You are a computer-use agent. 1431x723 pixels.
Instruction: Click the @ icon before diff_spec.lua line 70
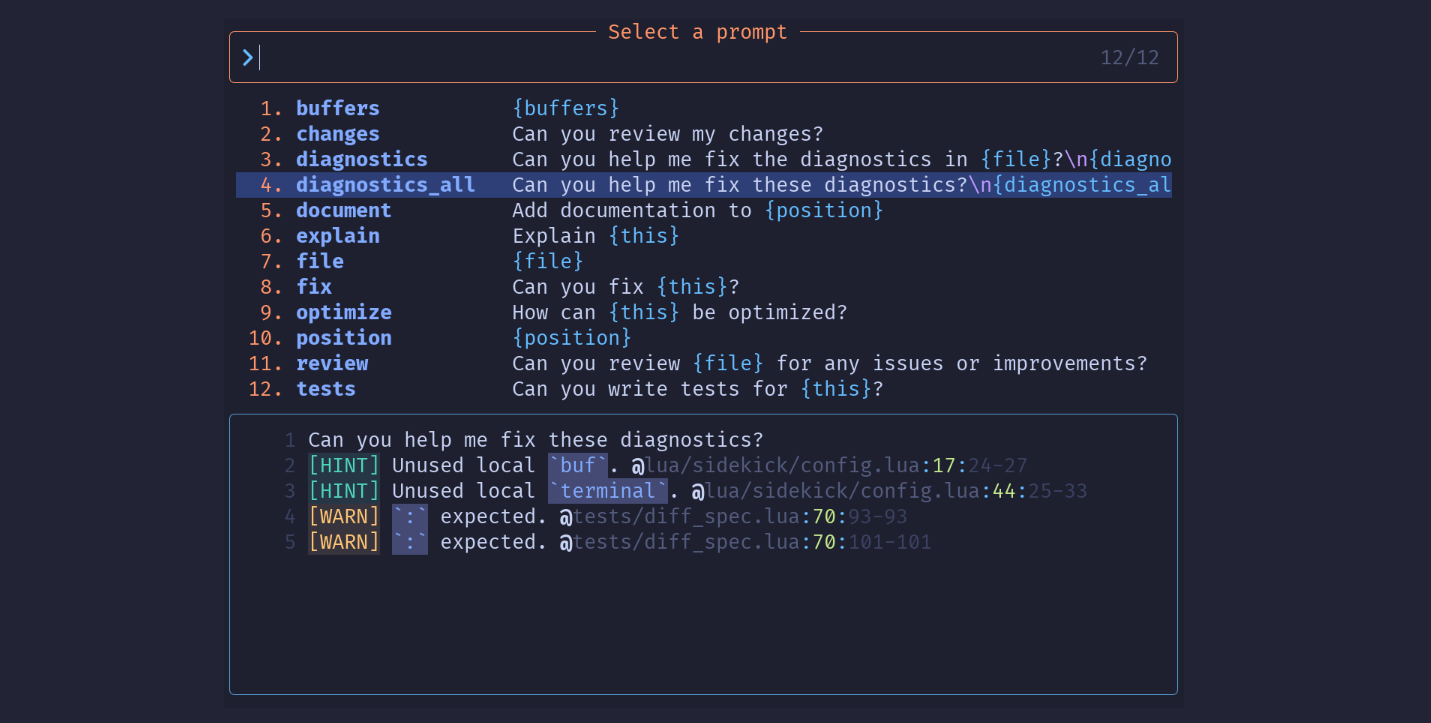click(566, 516)
